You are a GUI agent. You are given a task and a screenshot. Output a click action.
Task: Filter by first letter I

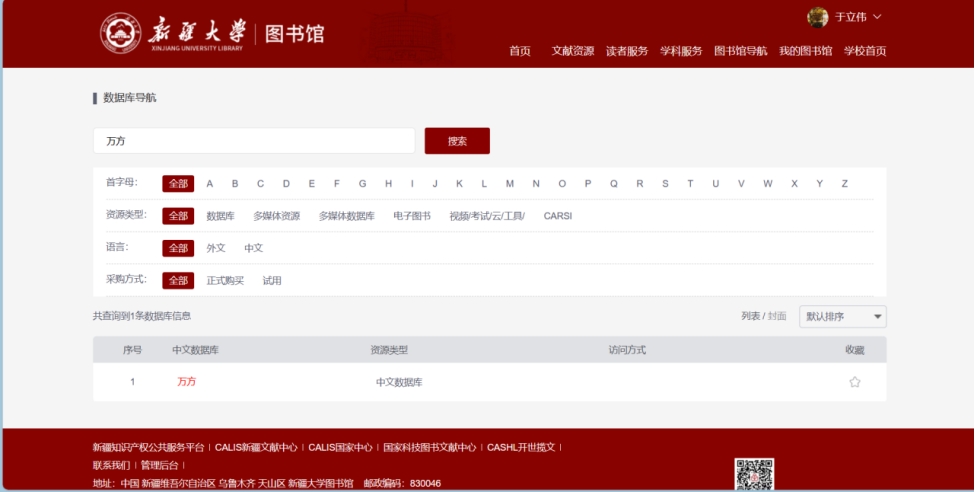tap(412, 183)
